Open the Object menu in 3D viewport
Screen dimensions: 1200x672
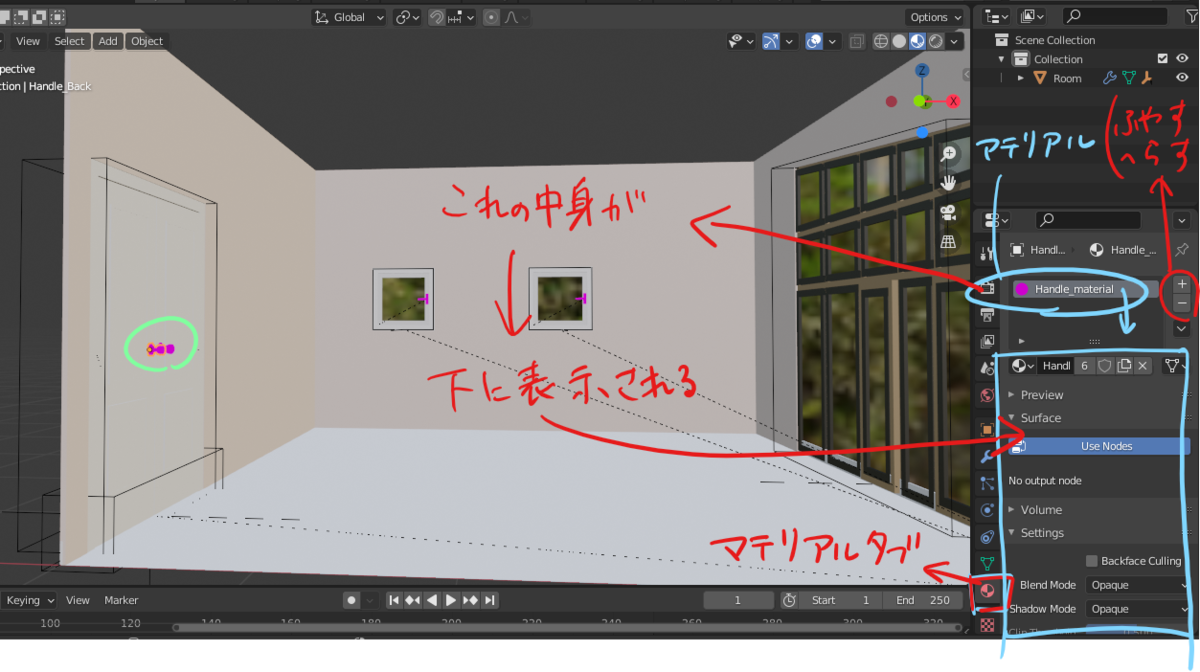(x=147, y=41)
